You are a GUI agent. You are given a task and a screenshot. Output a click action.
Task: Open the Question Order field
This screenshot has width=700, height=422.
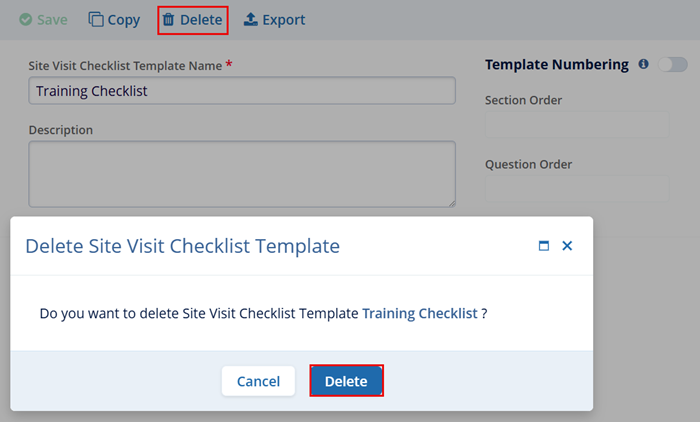(576, 189)
